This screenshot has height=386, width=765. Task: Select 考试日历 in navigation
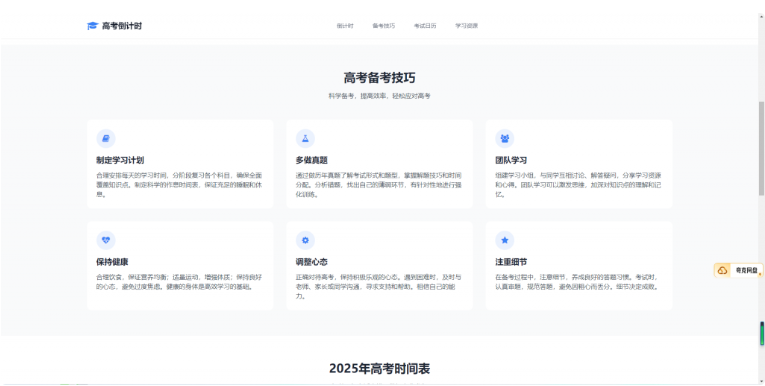tap(425, 26)
